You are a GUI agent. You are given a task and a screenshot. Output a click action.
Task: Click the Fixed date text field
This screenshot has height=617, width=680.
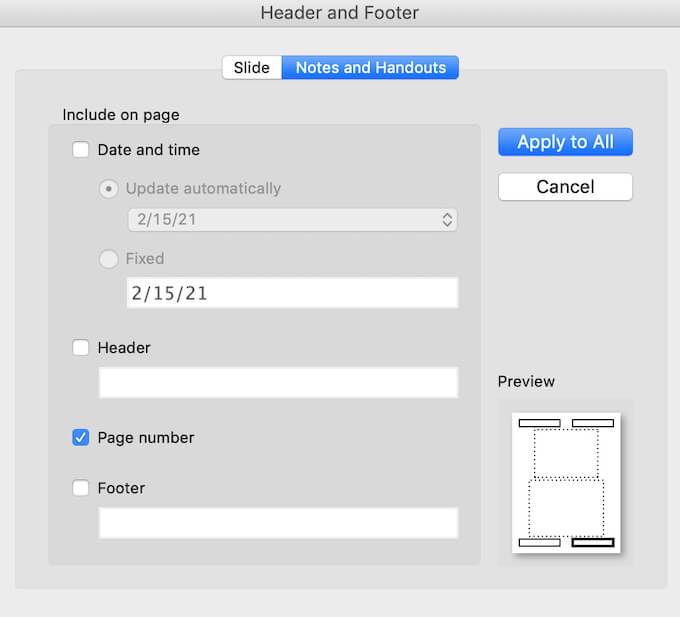tap(292, 293)
